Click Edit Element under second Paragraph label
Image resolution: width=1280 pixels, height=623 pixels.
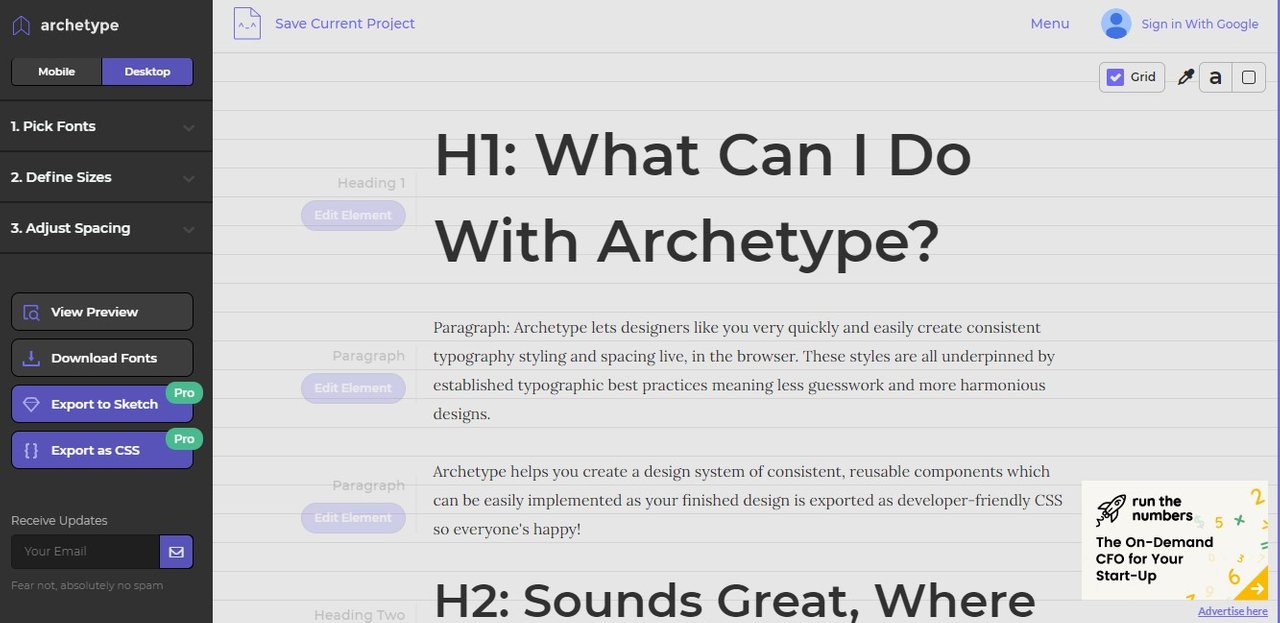click(x=353, y=518)
